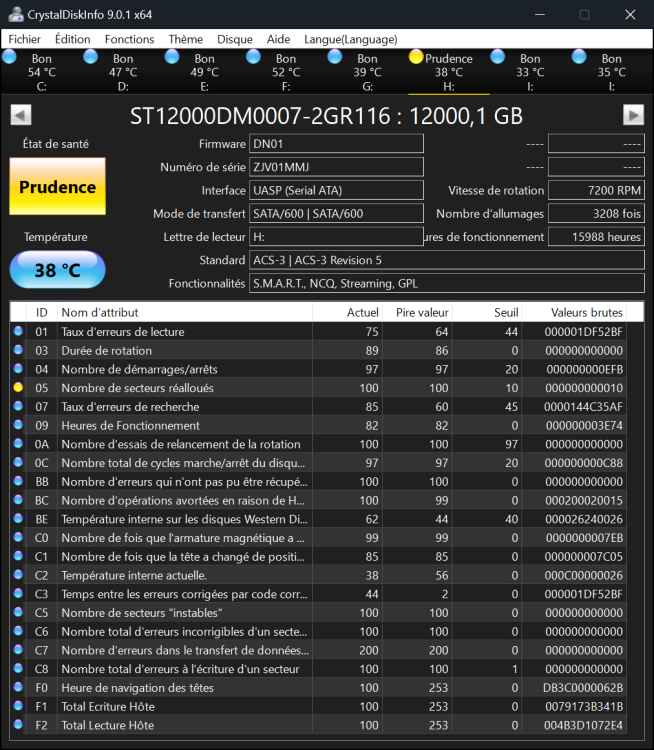The image size is (654, 750).
Task: Open the Fichier menu
Action: [x=25, y=39]
